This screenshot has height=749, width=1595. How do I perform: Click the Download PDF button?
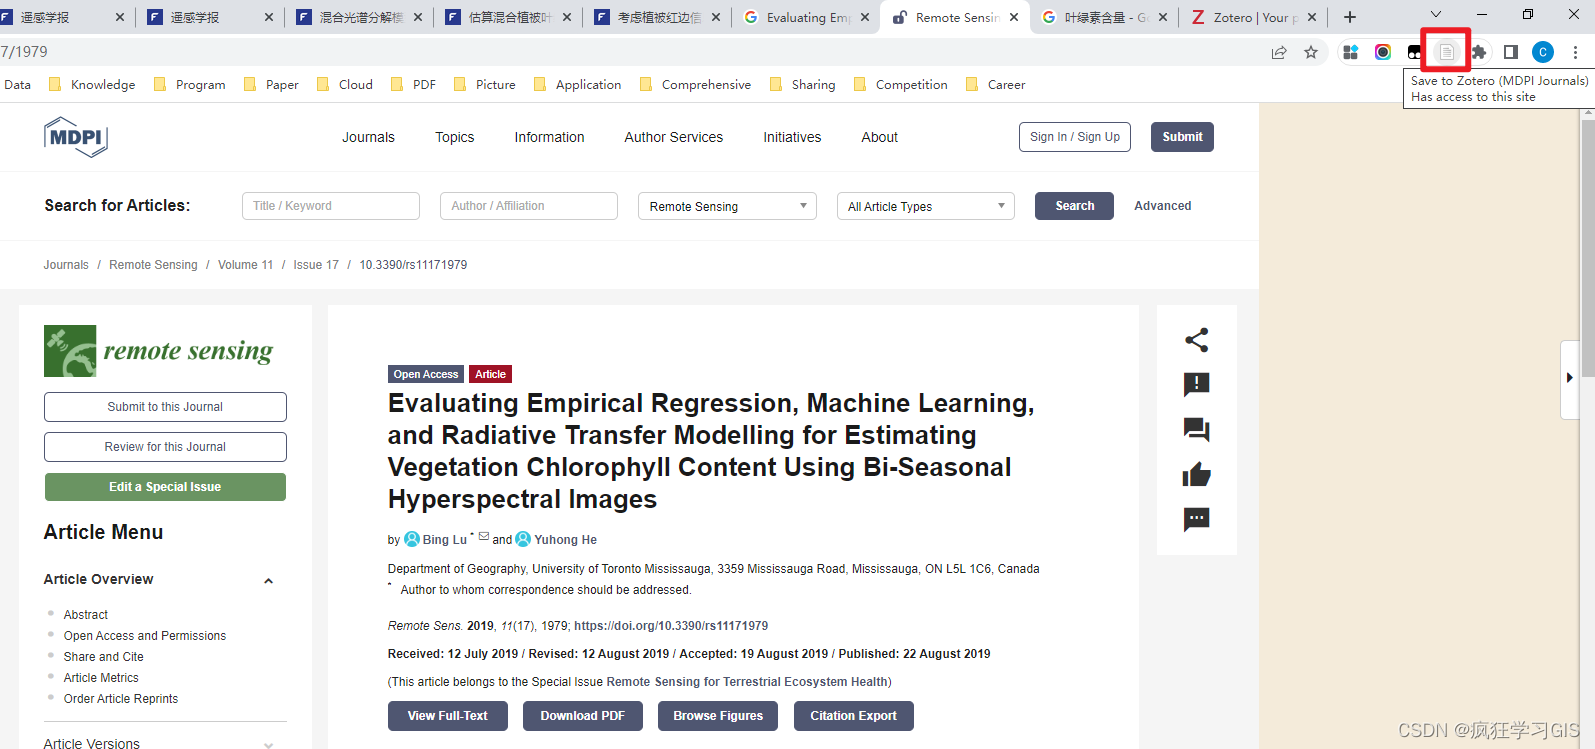[x=582, y=716]
